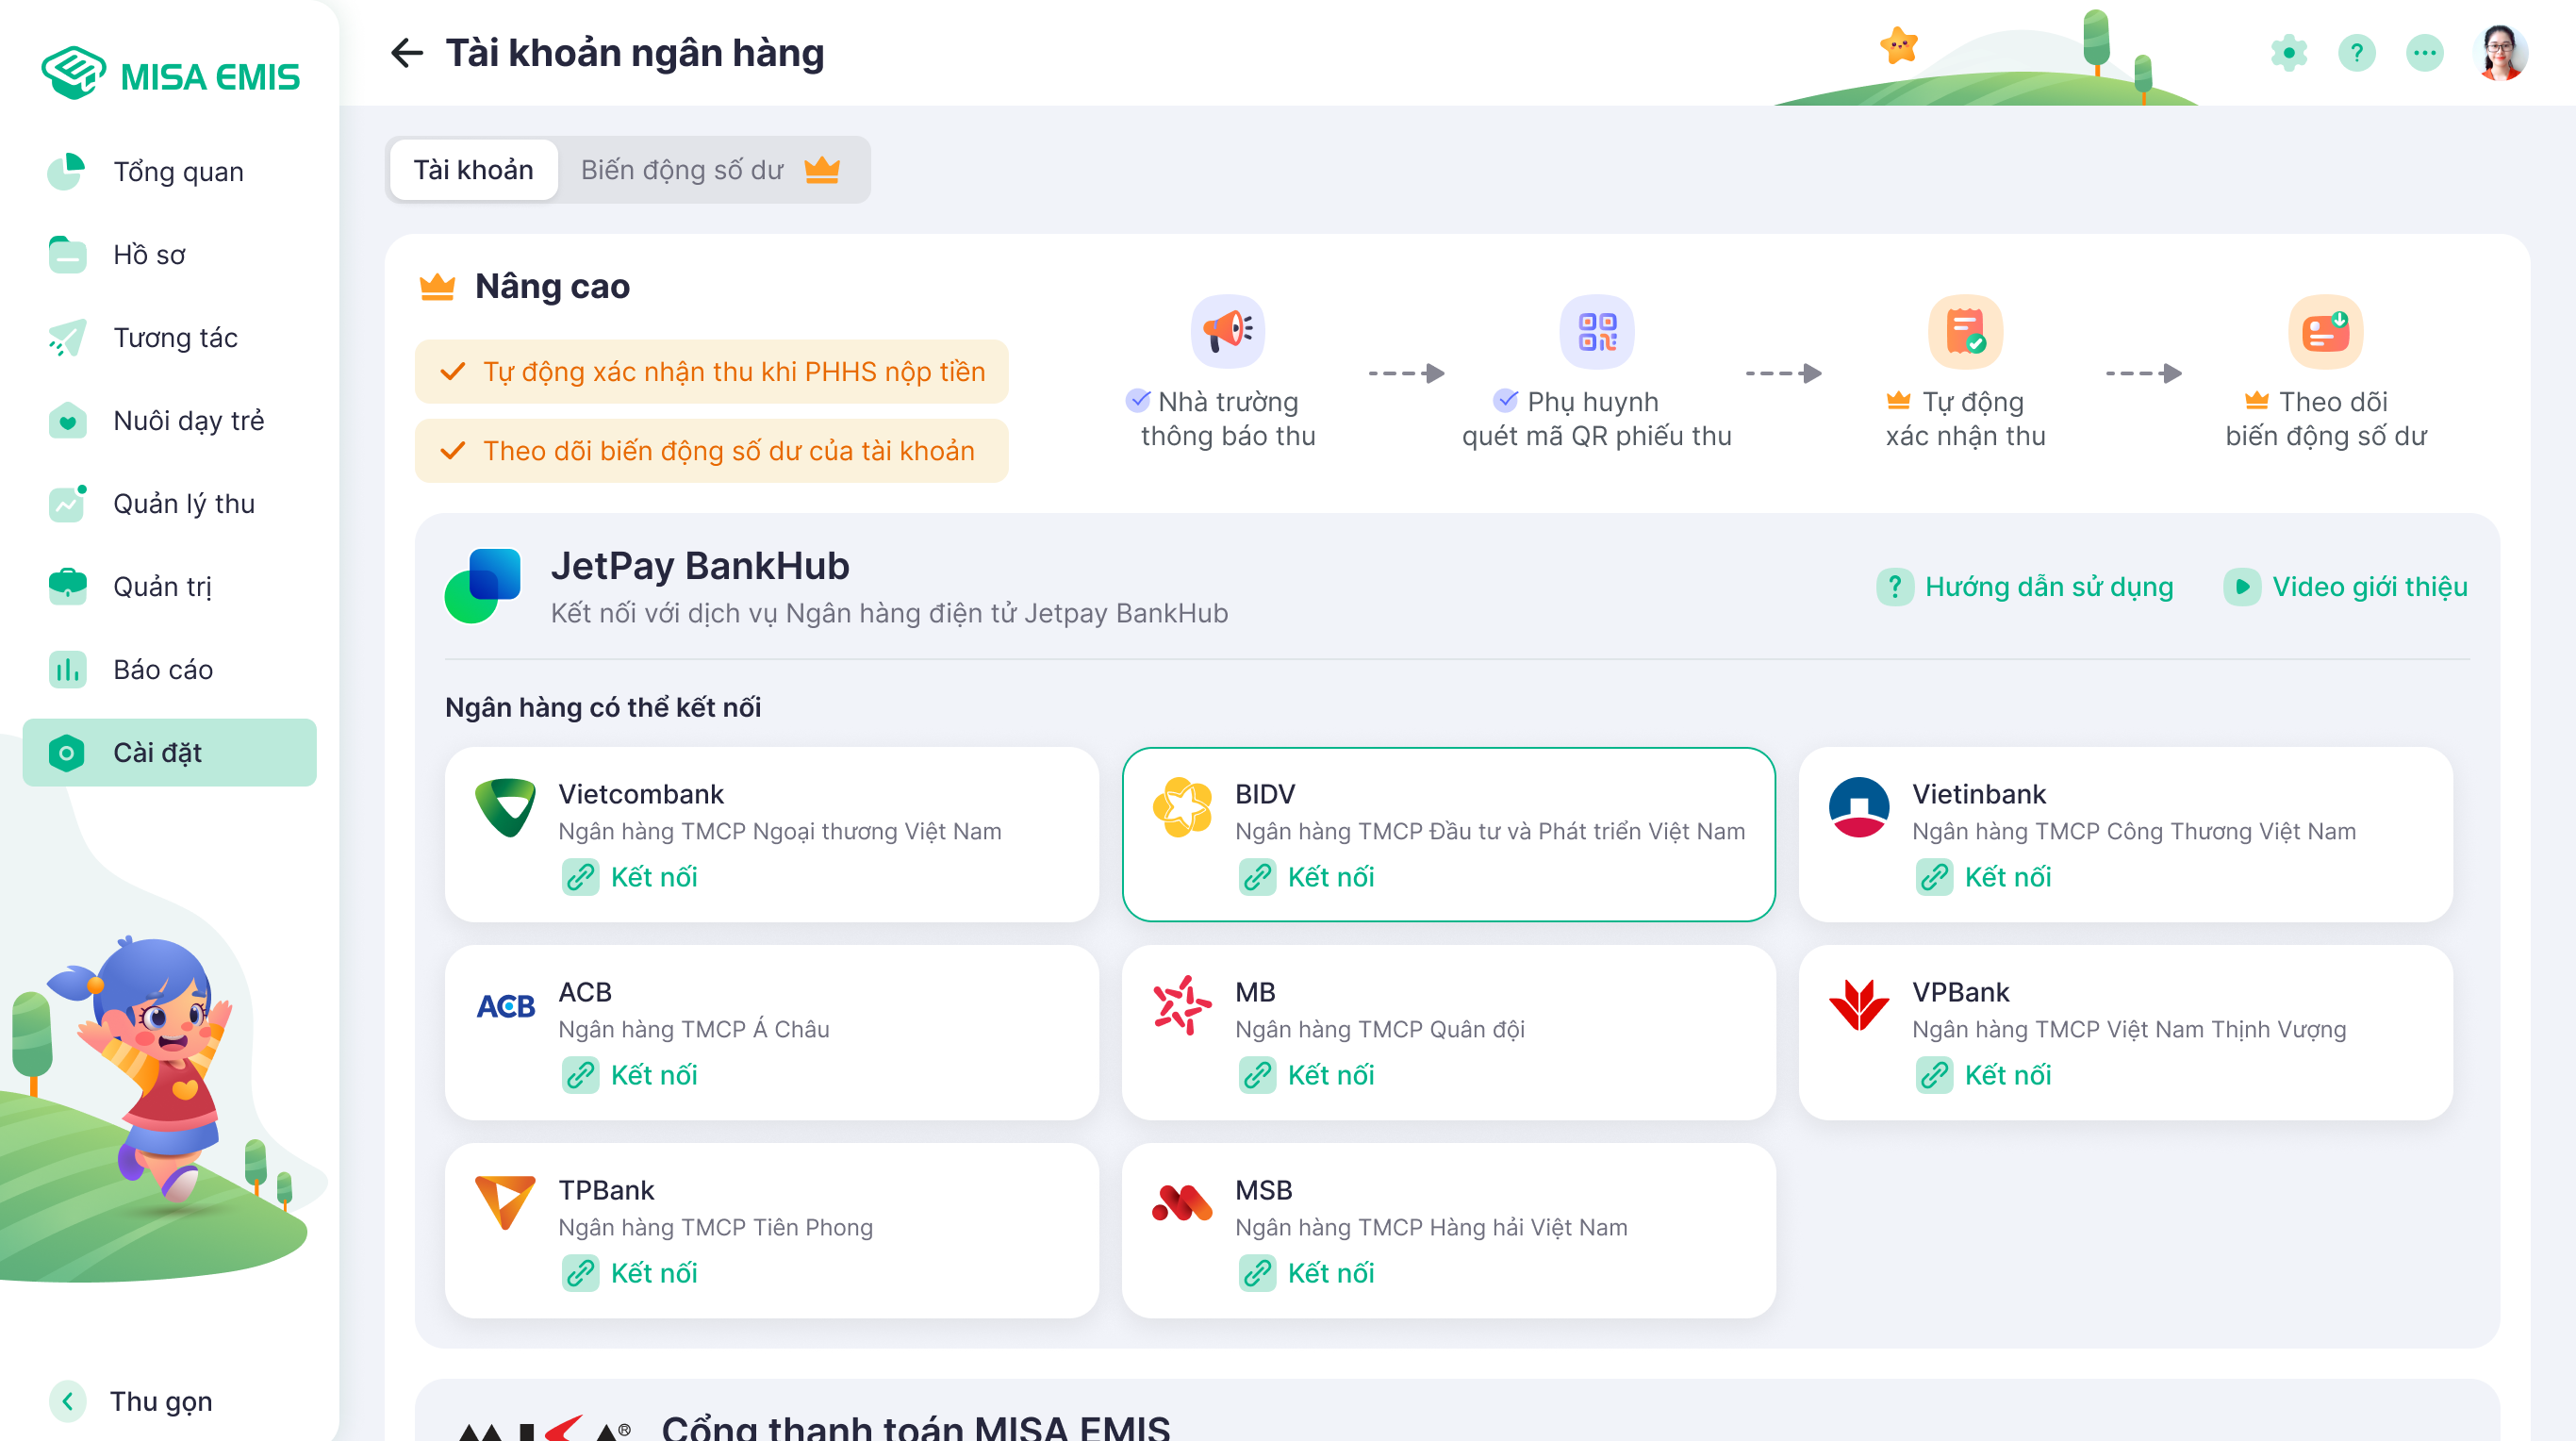Open Báo cáo in the sidebar

click(162, 670)
